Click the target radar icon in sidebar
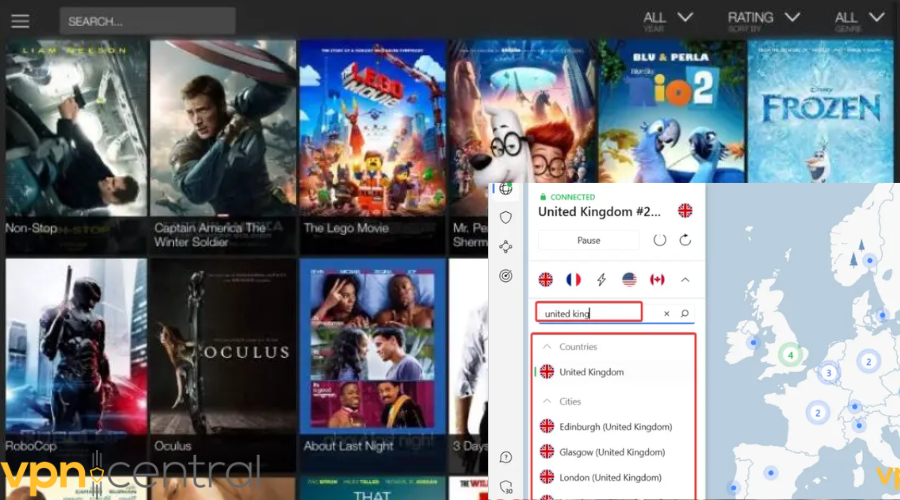This screenshot has height=500, width=900. tap(506, 275)
